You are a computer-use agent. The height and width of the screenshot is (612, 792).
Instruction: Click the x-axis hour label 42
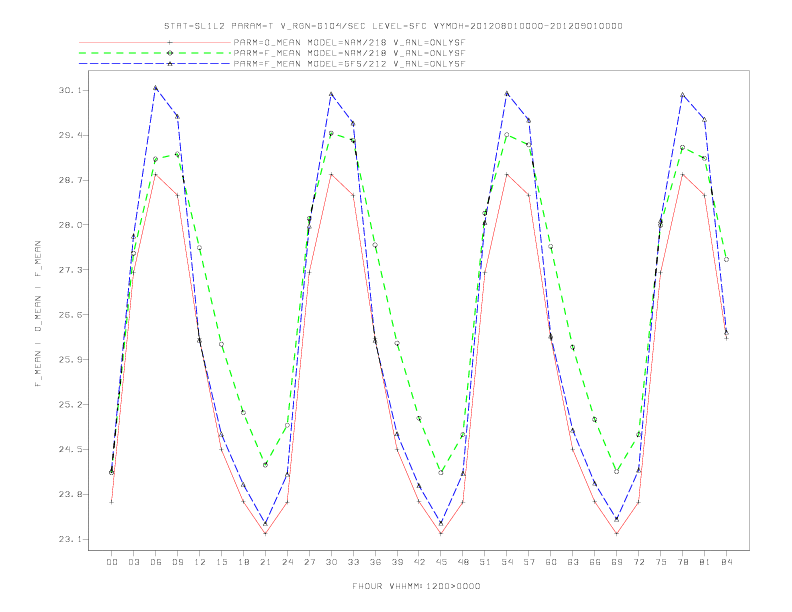[419, 562]
